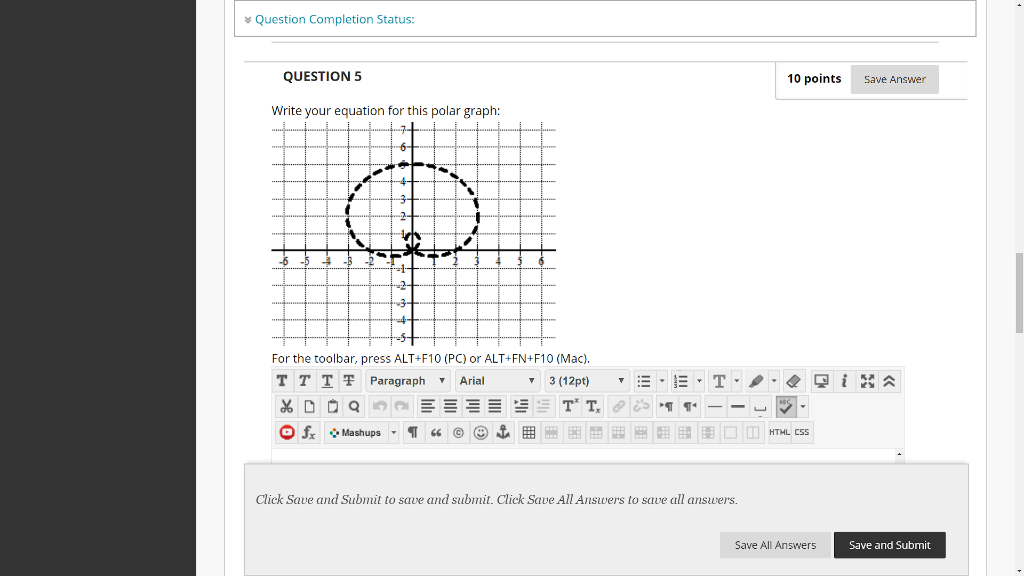1024x576 pixels.
Task: Click the page vertical scrollbar thumb
Action: [x=1019, y=293]
